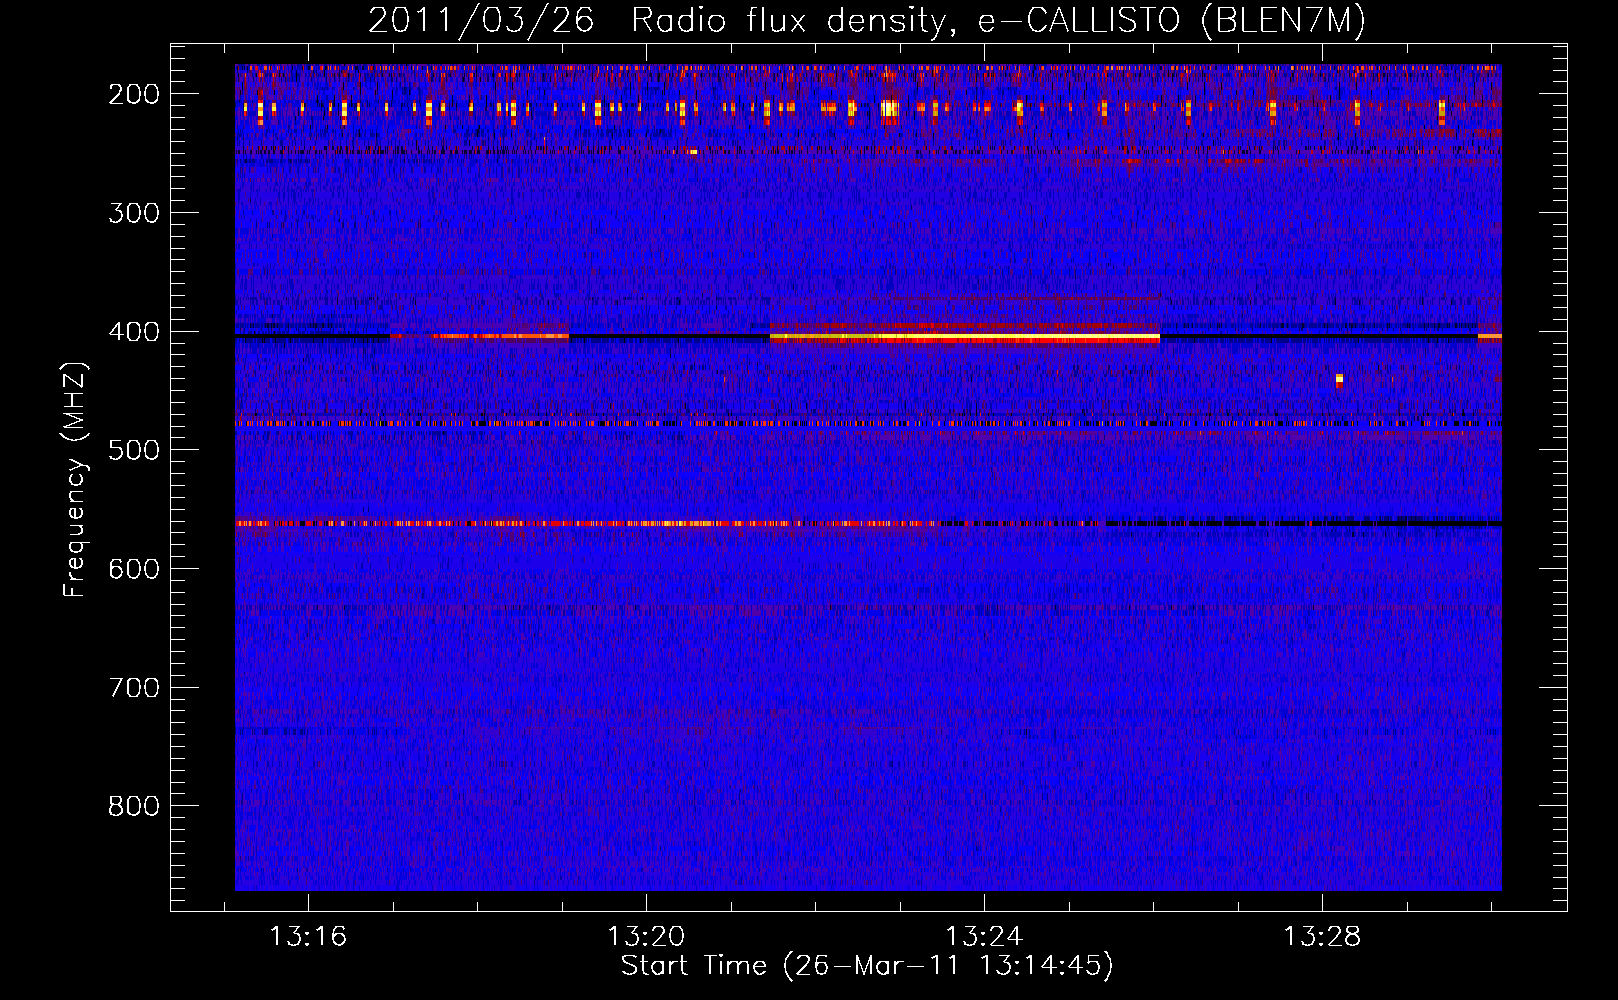
Task: Click frequency tick label 700
Action: coord(134,688)
